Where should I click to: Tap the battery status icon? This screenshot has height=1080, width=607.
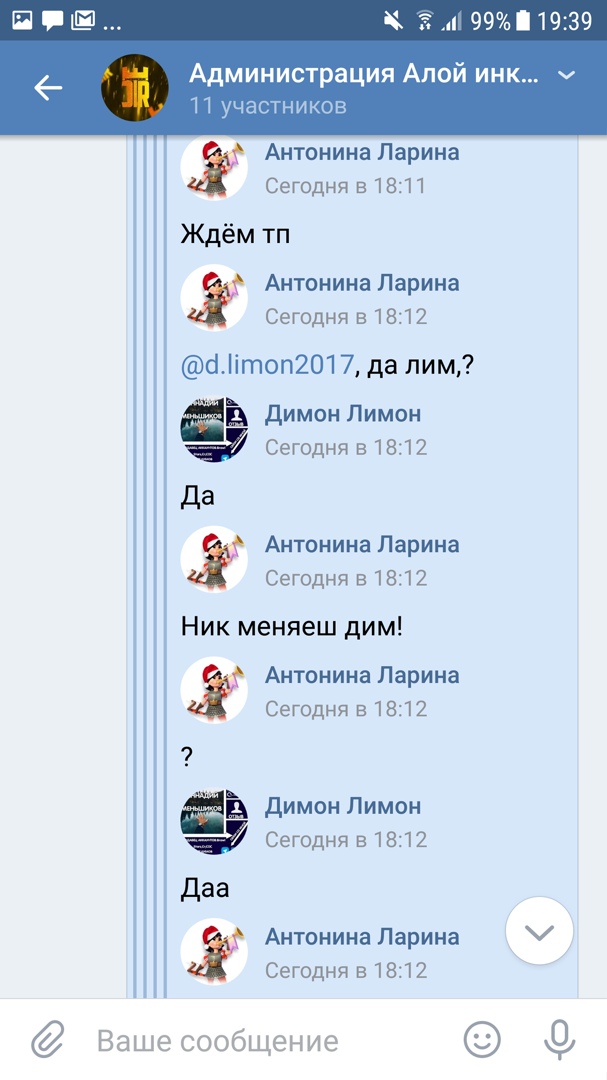click(x=524, y=21)
